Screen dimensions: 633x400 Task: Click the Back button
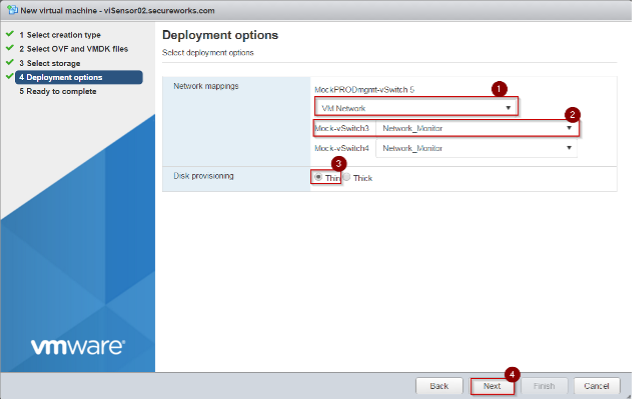439,386
